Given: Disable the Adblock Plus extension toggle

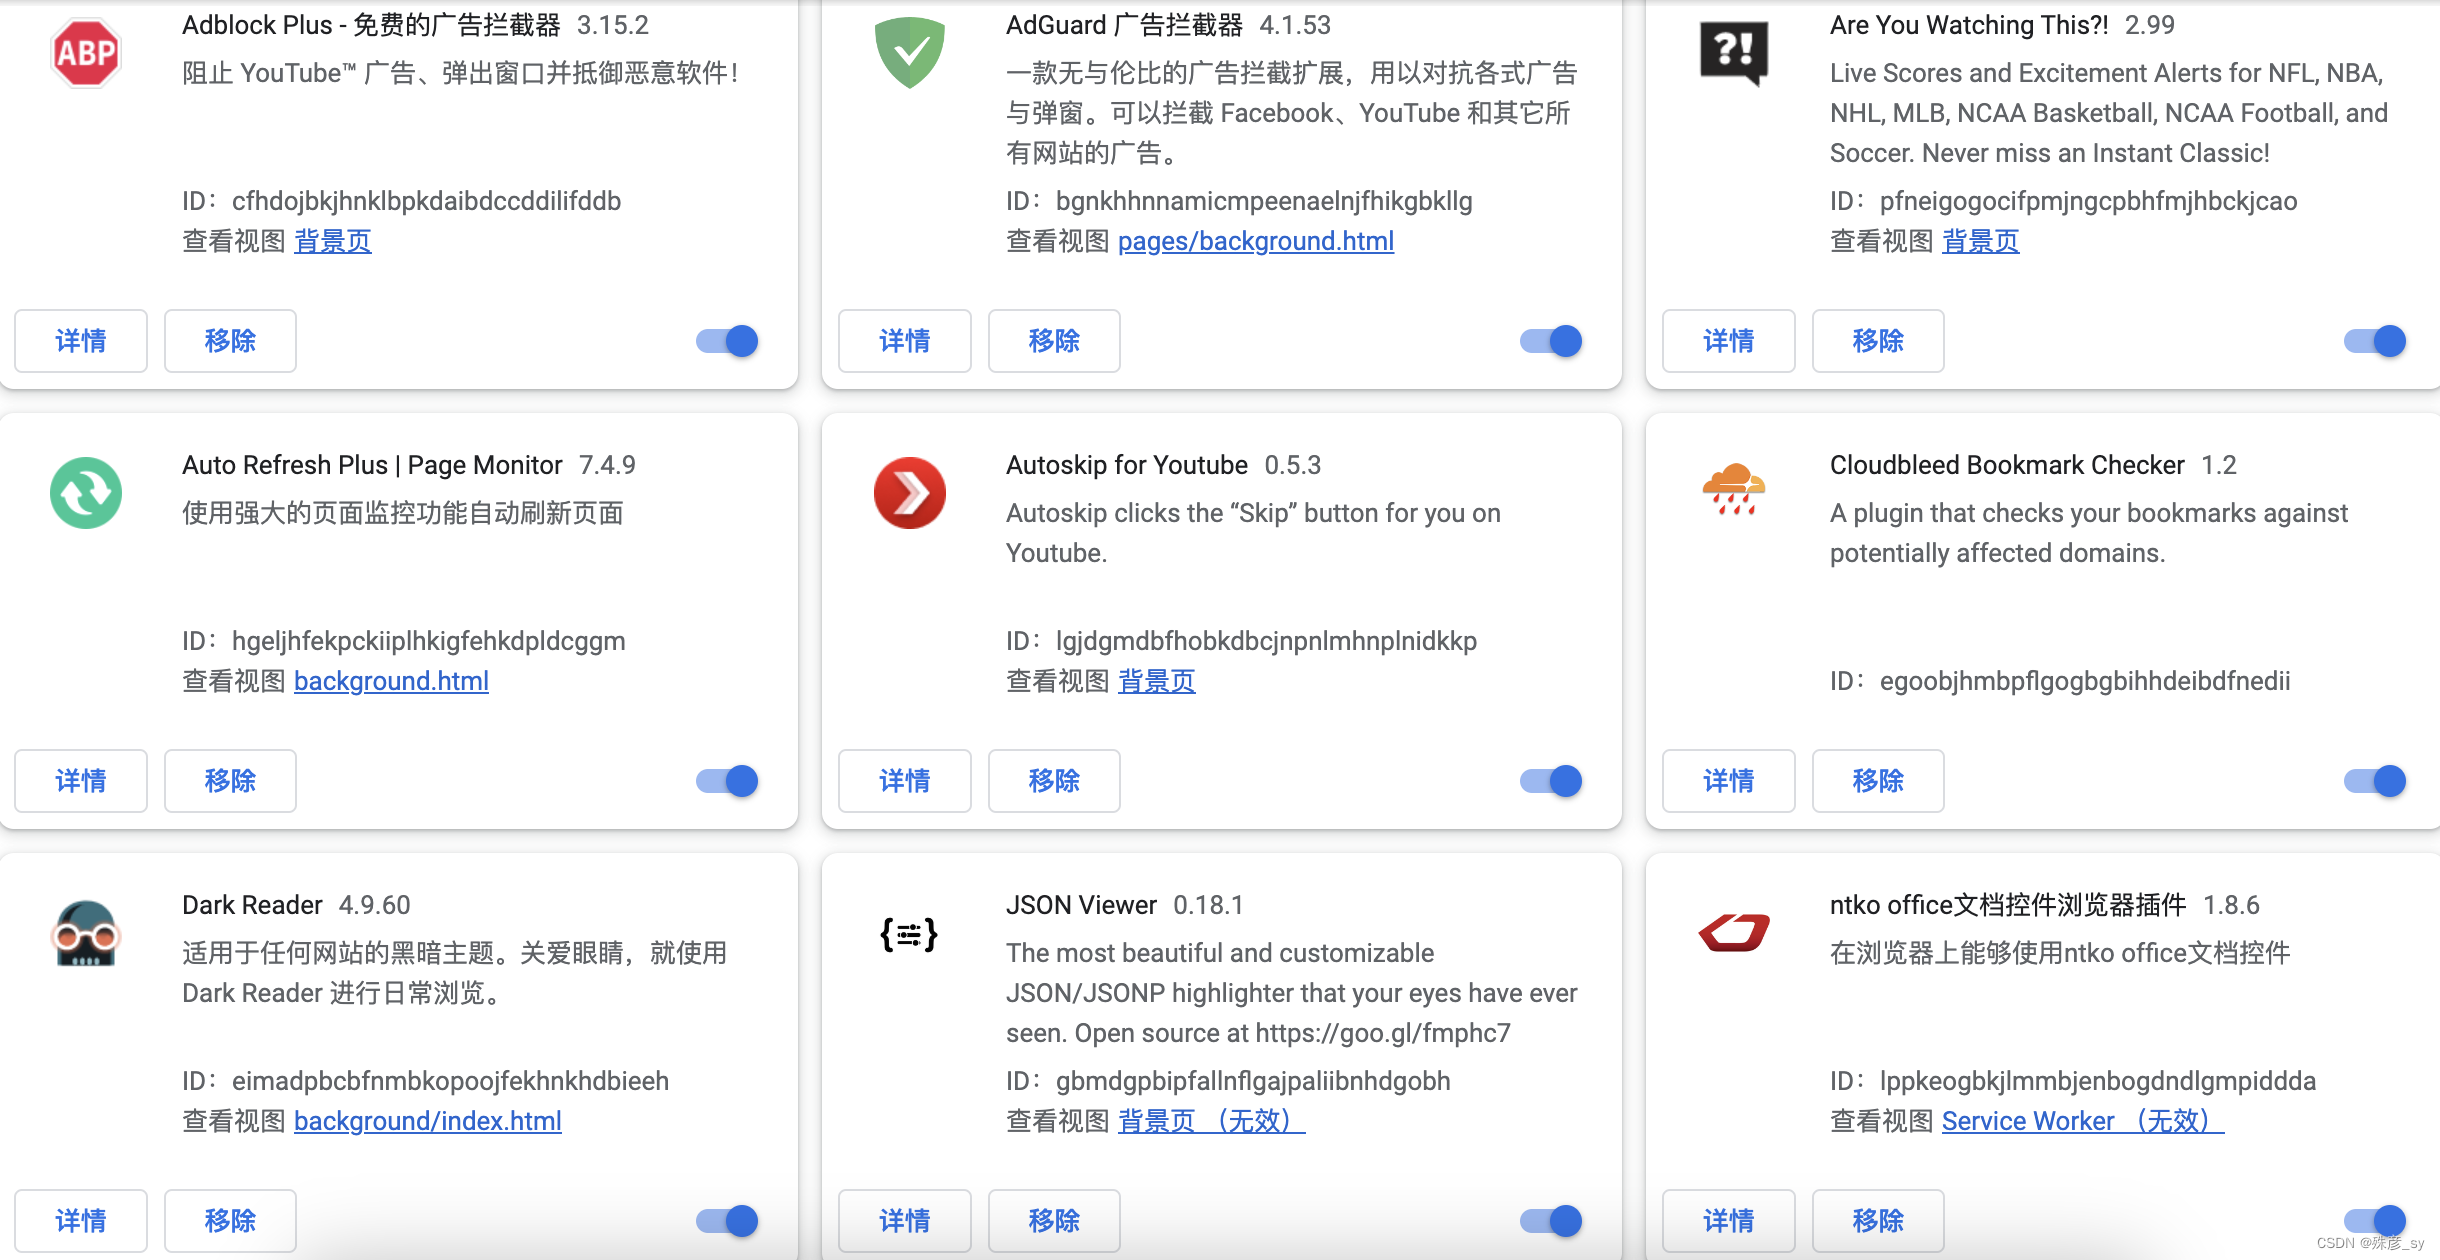Looking at the screenshot, I should click(x=728, y=341).
